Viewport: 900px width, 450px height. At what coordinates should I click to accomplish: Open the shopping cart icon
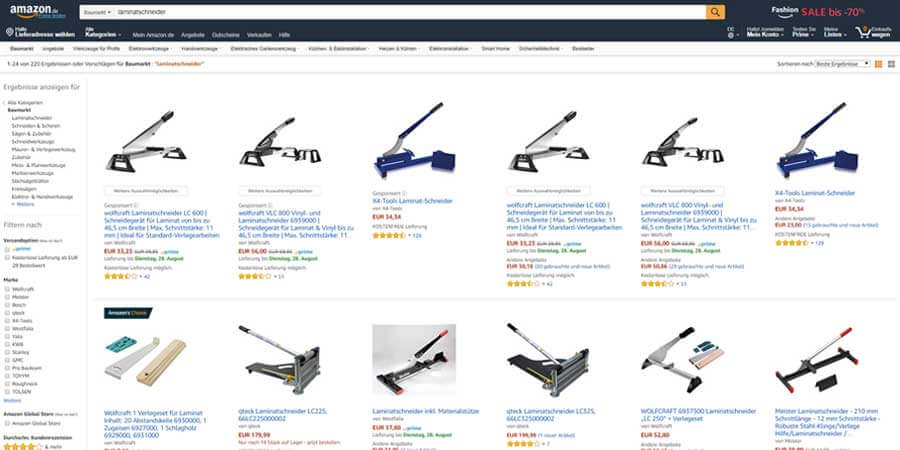pyautogui.click(x=862, y=32)
